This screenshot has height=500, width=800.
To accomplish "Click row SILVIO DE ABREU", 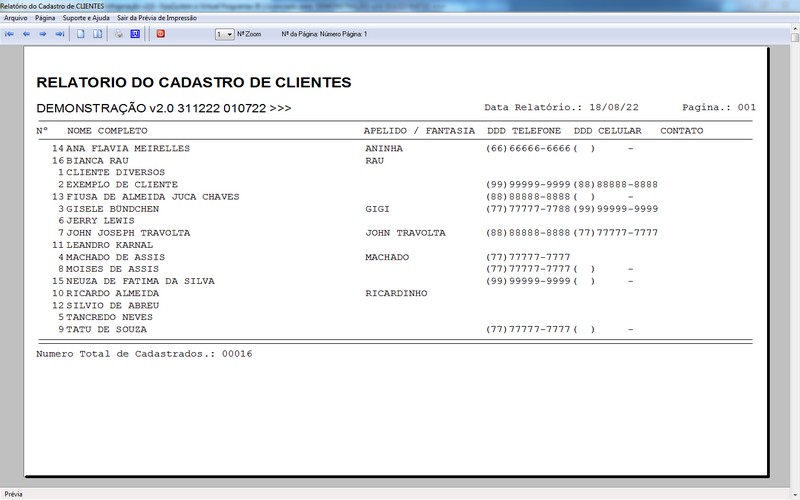I will click(x=105, y=306).
